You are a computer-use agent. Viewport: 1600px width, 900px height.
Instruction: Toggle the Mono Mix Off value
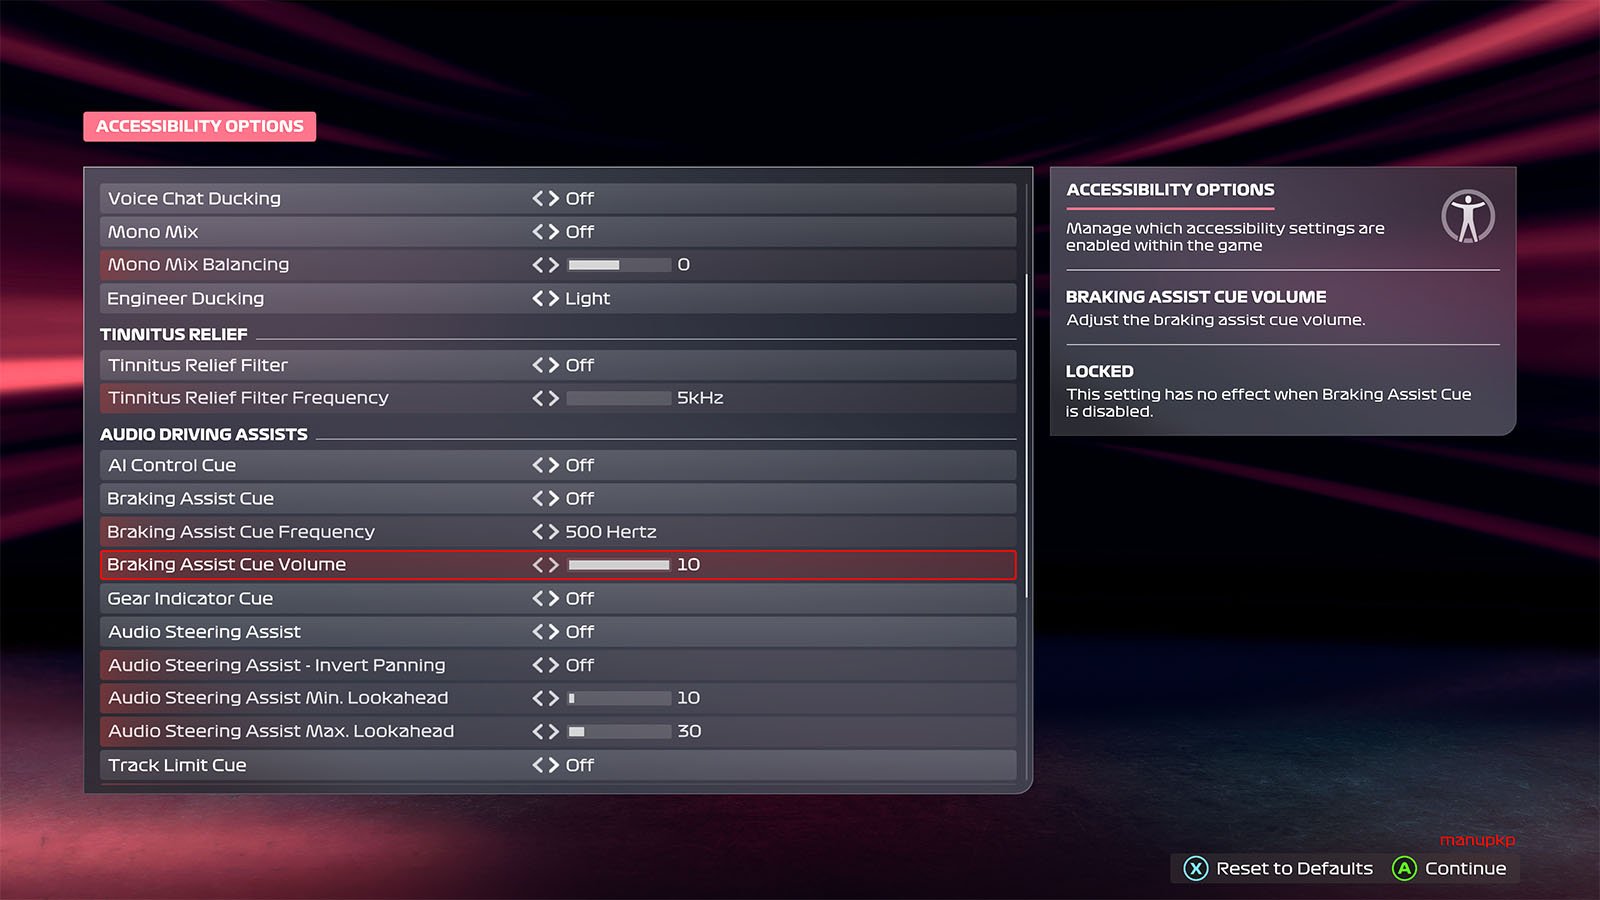[x=580, y=231]
